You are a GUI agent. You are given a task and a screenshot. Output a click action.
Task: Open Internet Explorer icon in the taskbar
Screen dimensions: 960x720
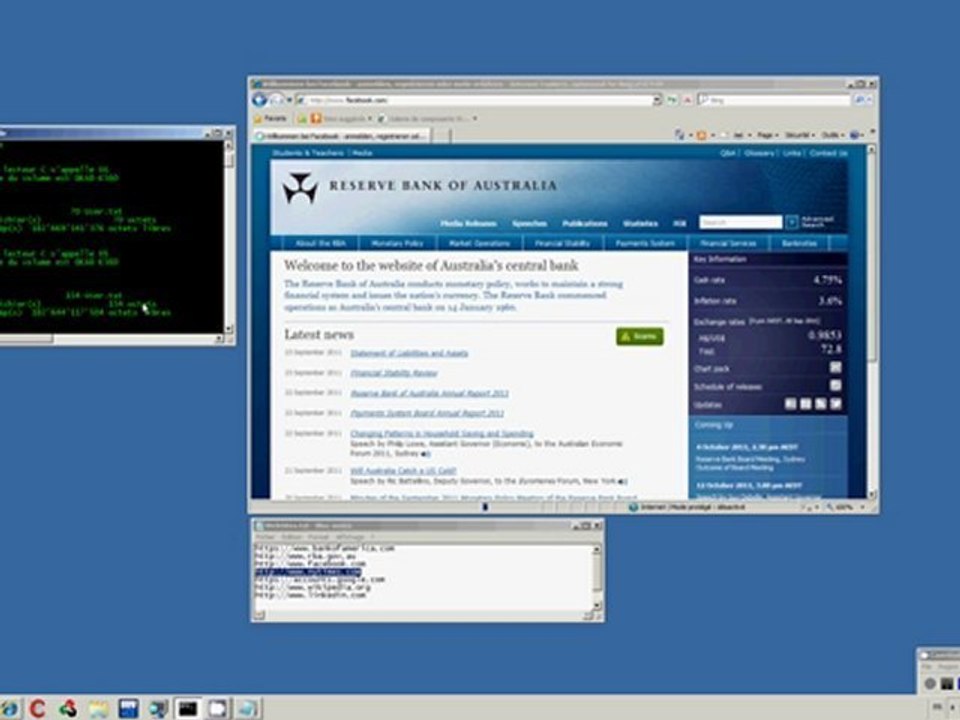tap(9, 709)
